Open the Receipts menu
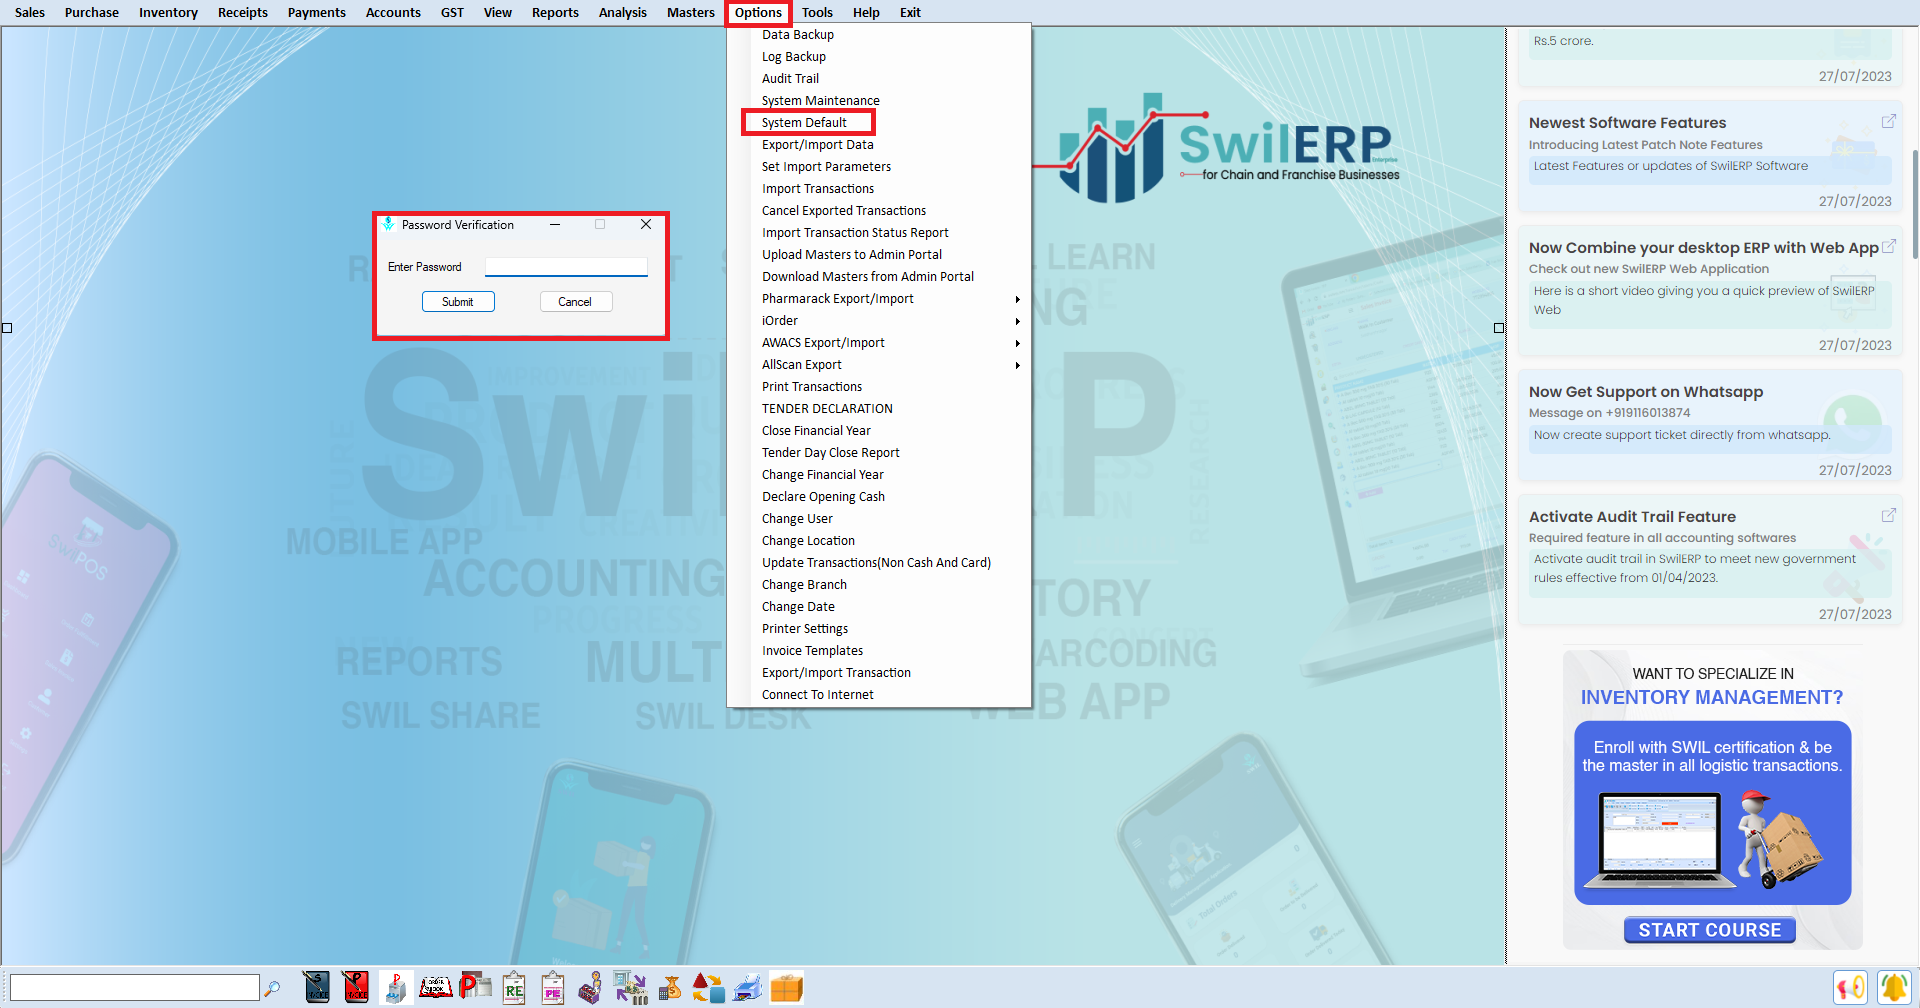The image size is (1920, 1008). [243, 13]
